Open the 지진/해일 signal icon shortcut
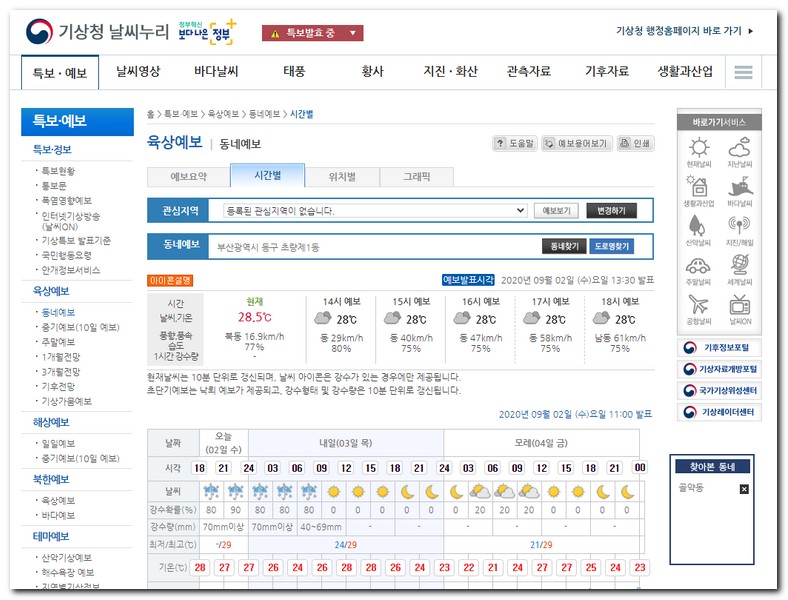The image size is (788, 600). tap(740, 231)
